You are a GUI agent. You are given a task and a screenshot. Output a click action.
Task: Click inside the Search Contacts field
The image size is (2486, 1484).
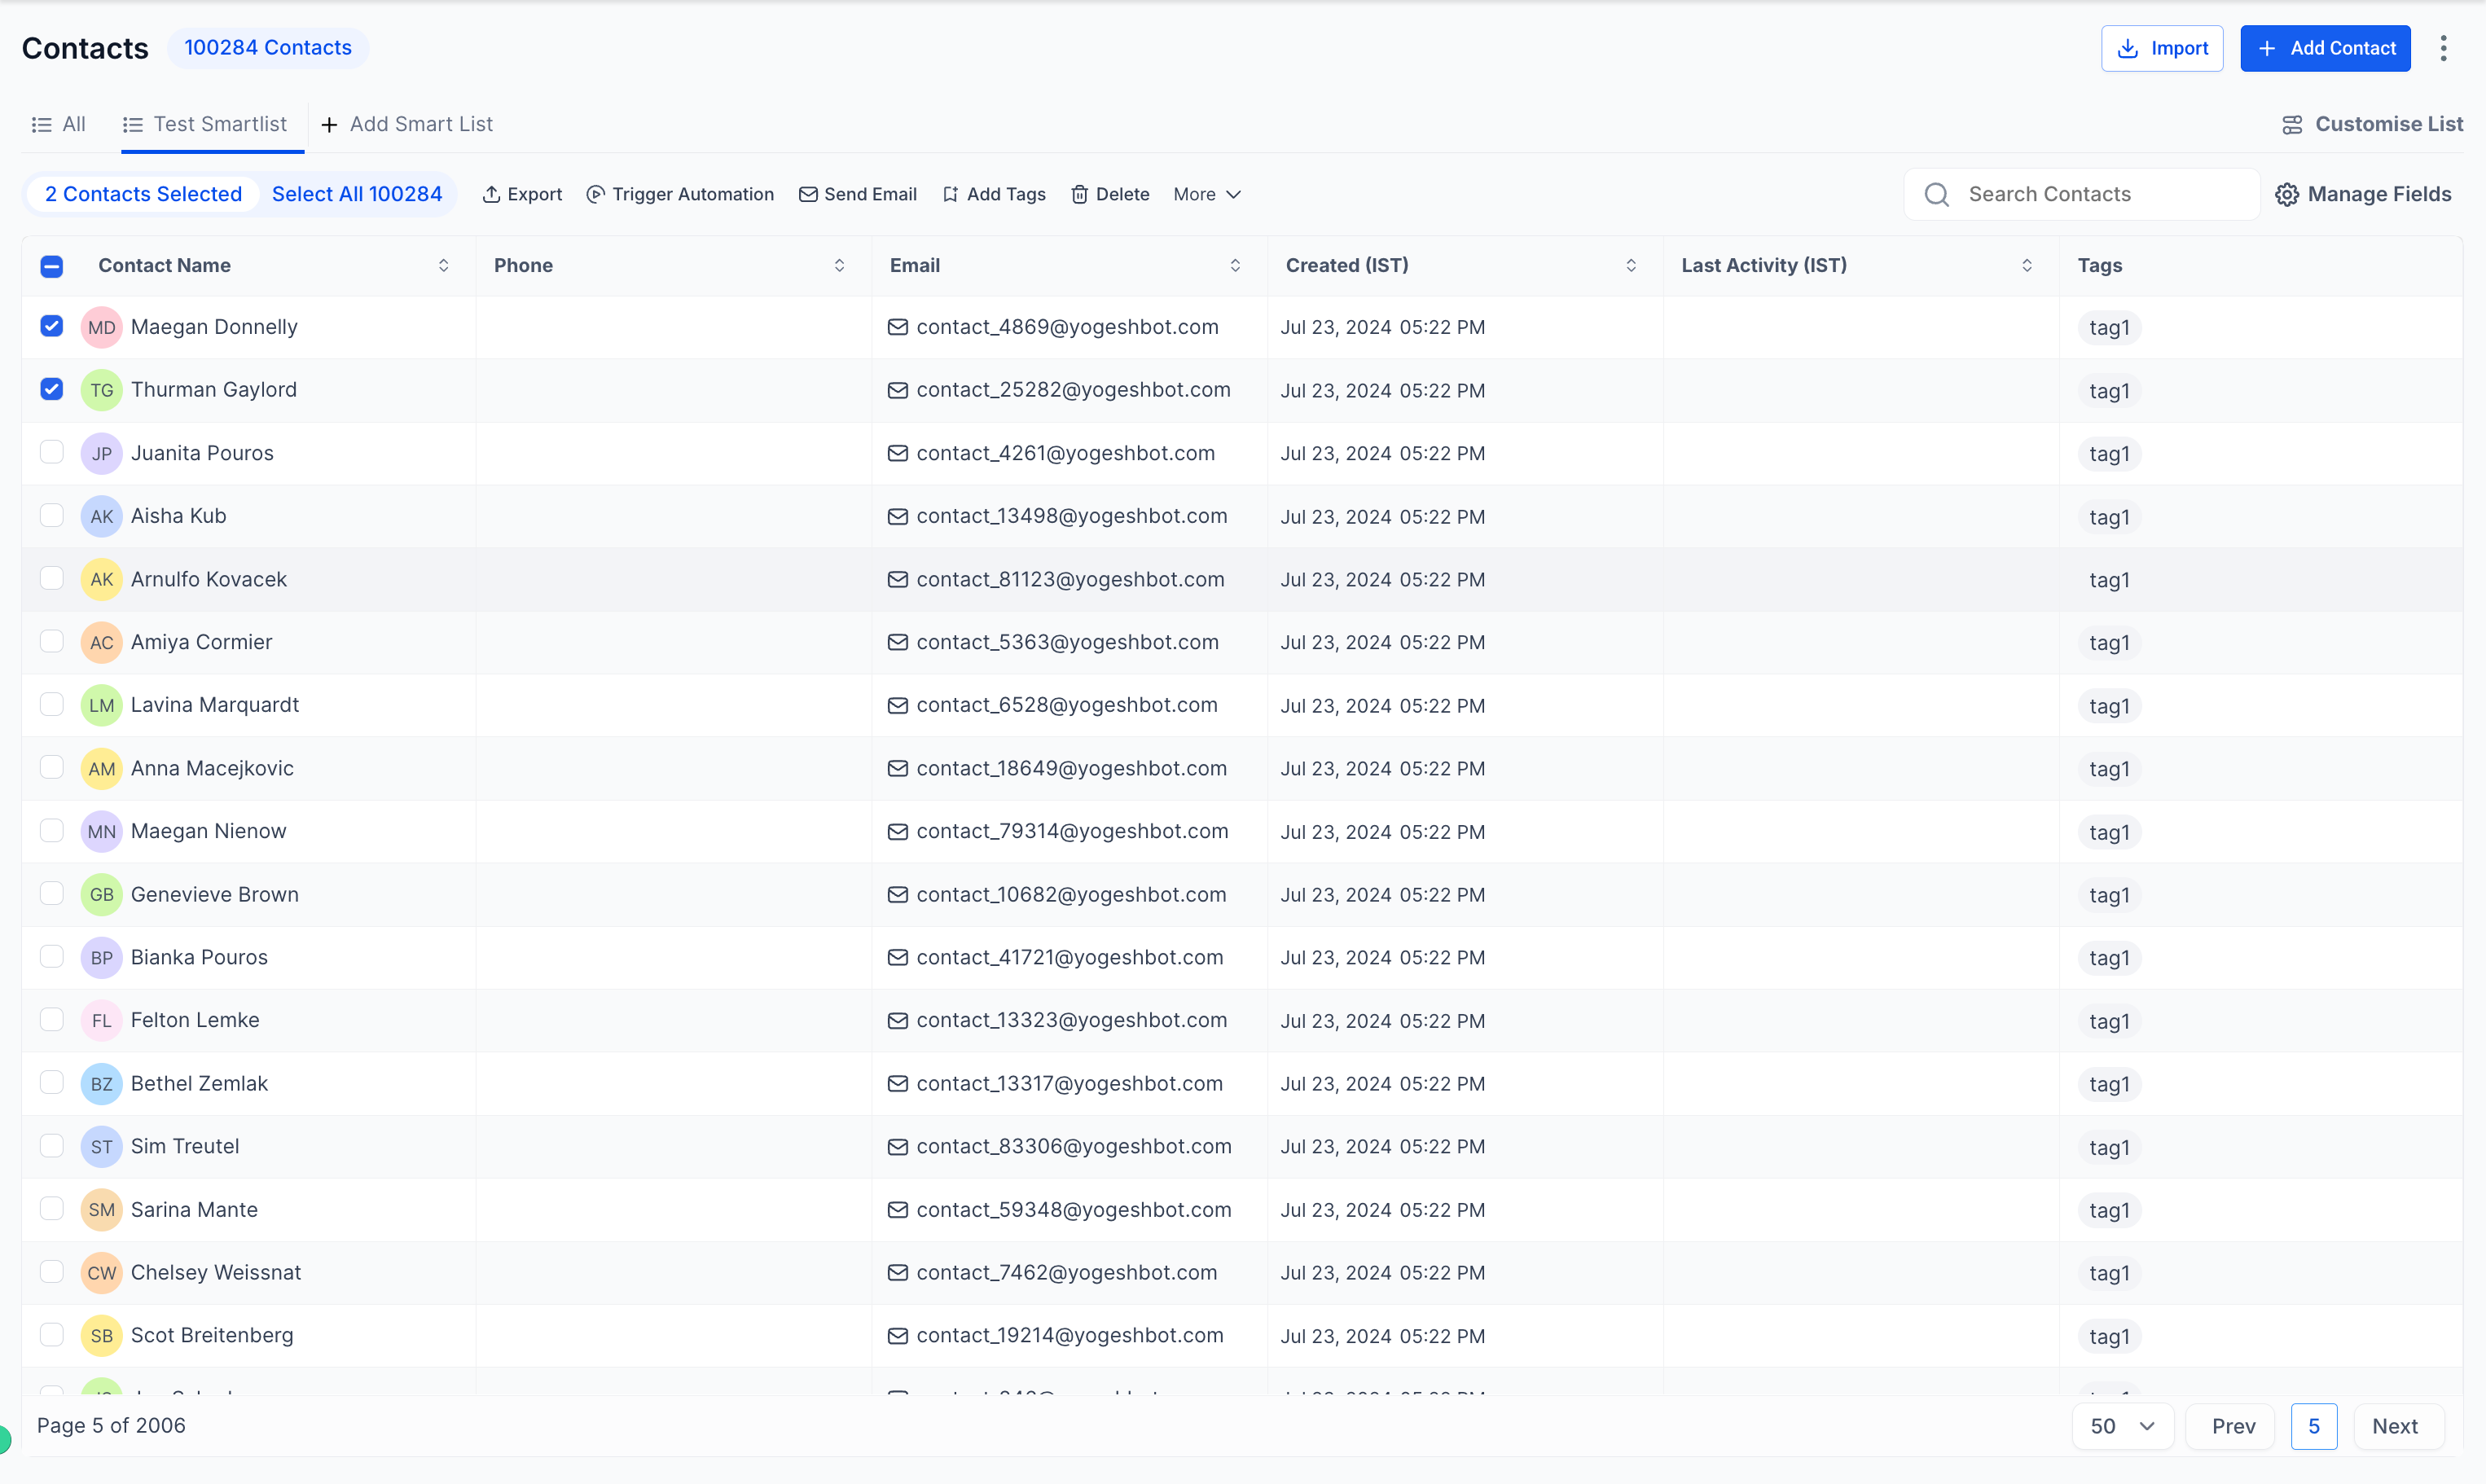coord(2080,194)
